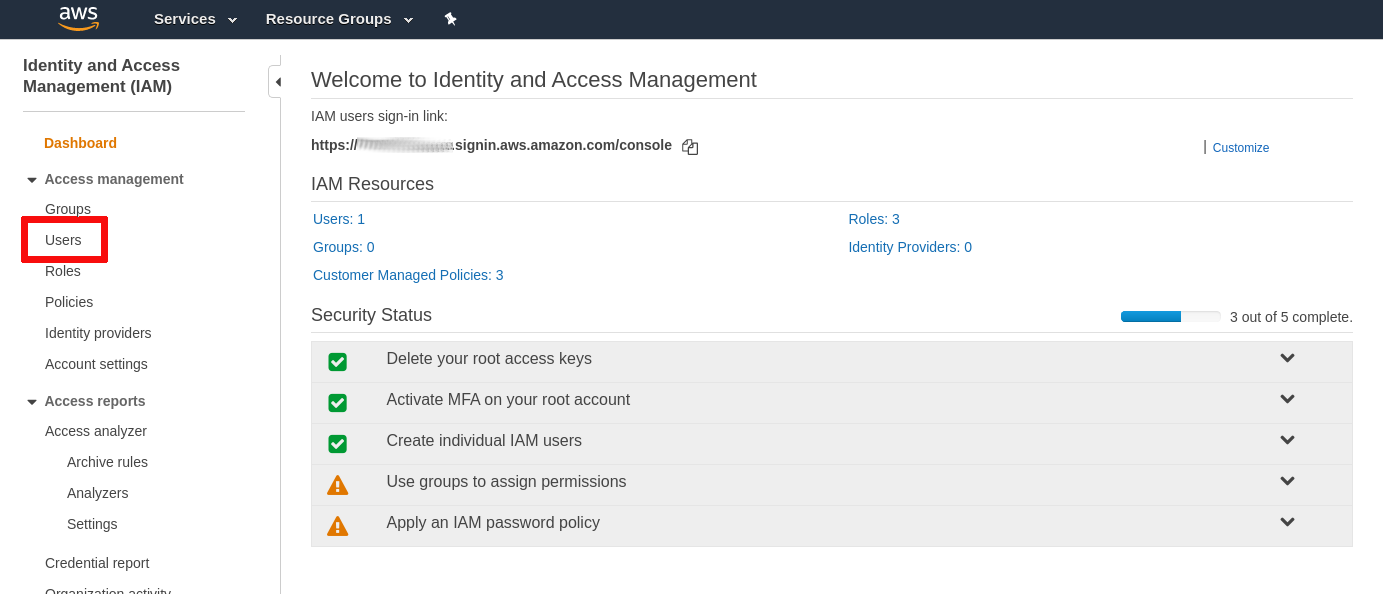Expand the Apply an IAM password policy chevron
This screenshot has height=594, width=1383.
pyautogui.click(x=1287, y=522)
